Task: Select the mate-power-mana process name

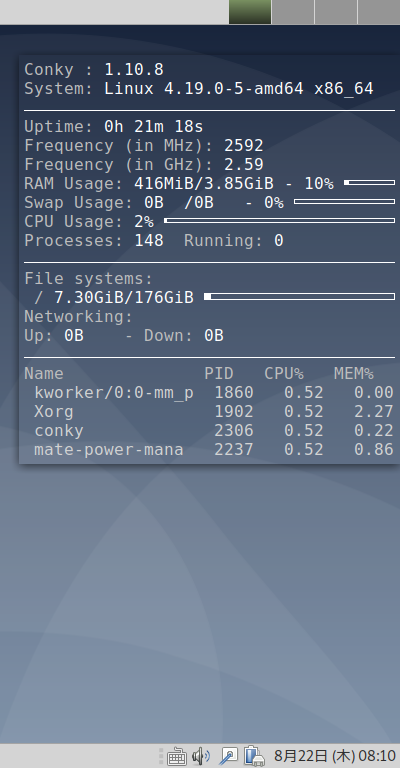Action: click(109, 450)
